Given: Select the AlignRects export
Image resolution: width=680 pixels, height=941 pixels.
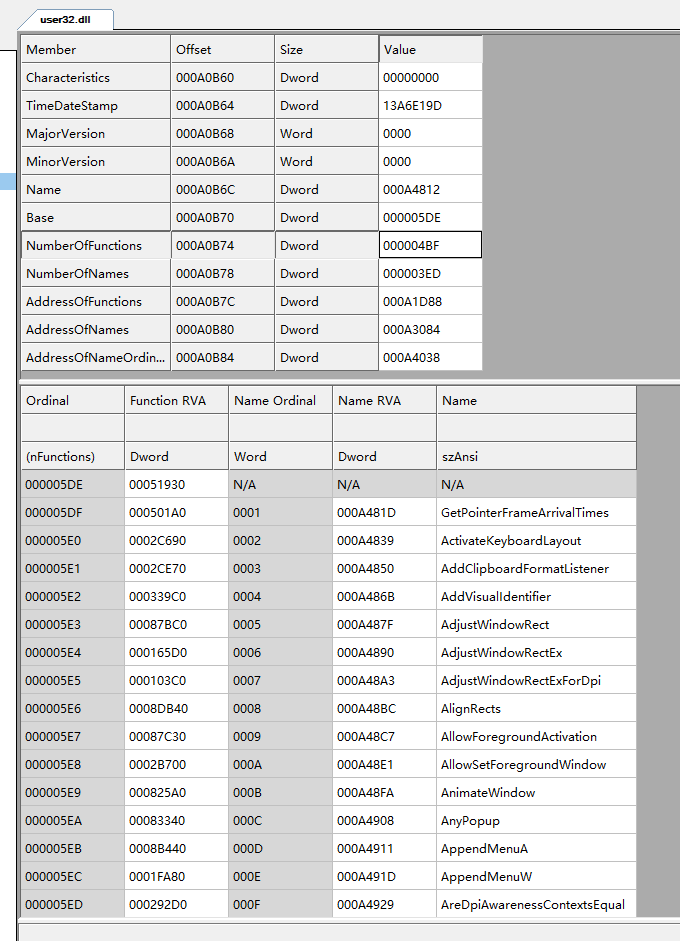Looking at the screenshot, I should tap(537, 709).
